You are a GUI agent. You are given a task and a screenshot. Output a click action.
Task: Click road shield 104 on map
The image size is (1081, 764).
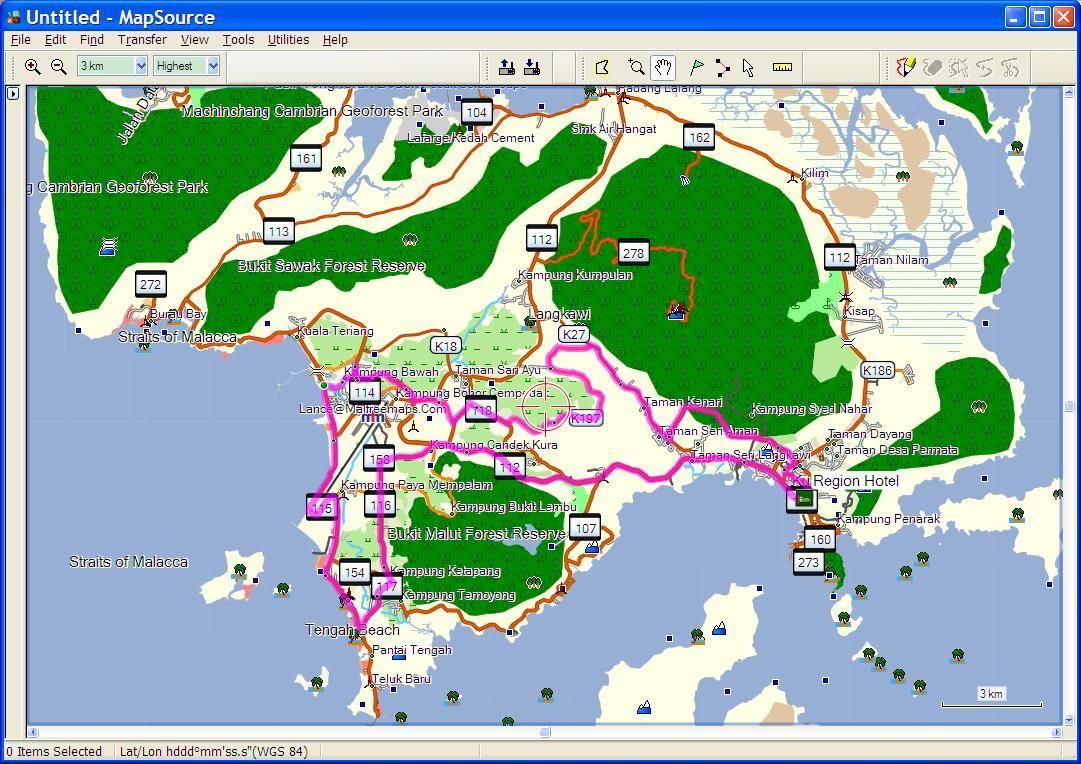click(476, 112)
